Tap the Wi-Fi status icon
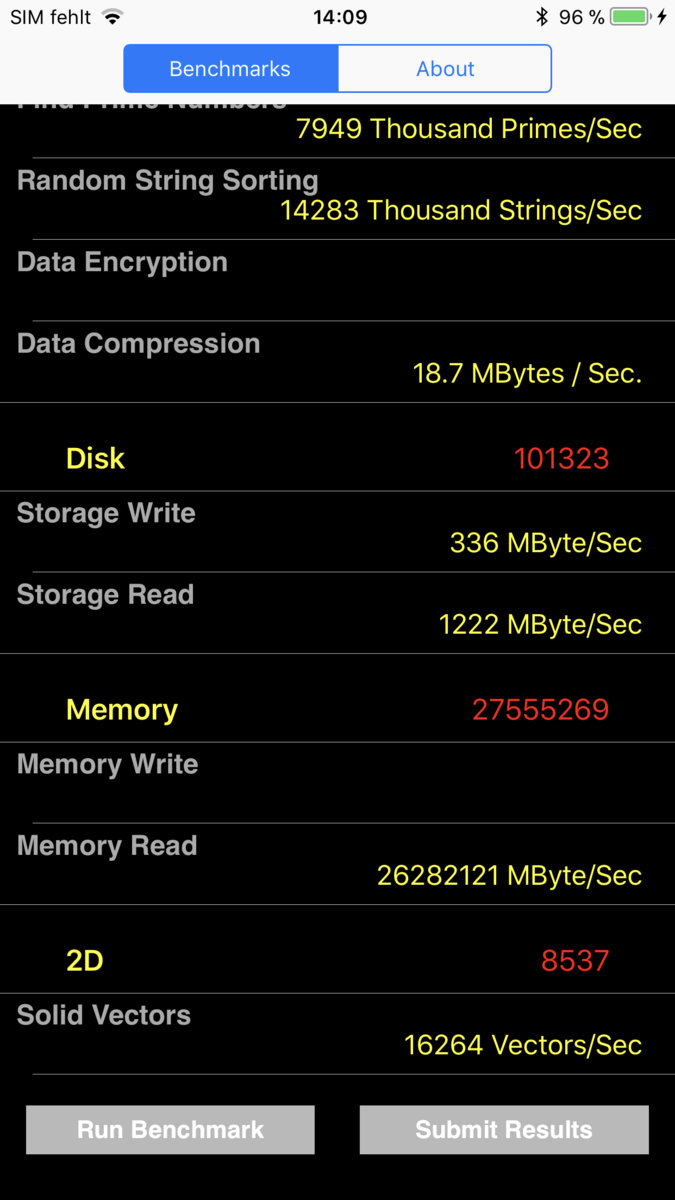The width and height of the screenshot is (675, 1200). [112, 17]
